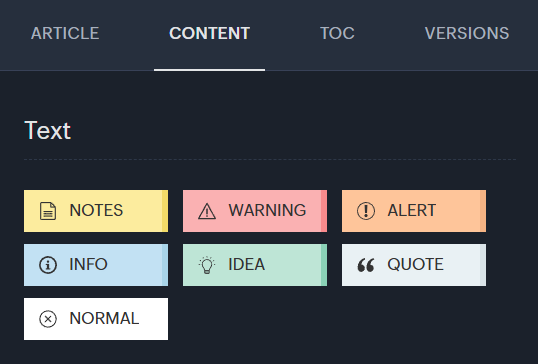The height and width of the screenshot is (364, 538).
Task: Click the quotation marks Quote icon
Action: (366, 265)
